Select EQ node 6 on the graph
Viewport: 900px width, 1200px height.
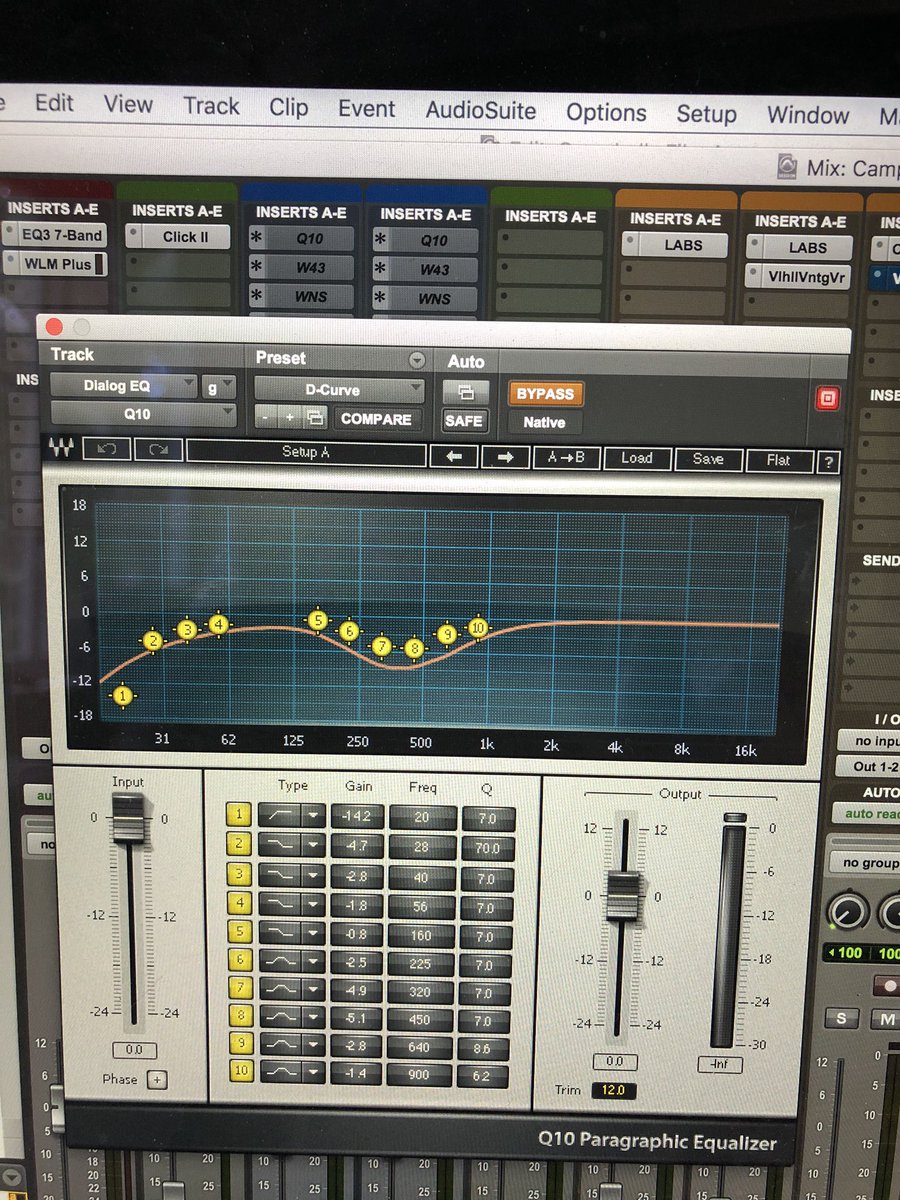[x=349, y=631]
